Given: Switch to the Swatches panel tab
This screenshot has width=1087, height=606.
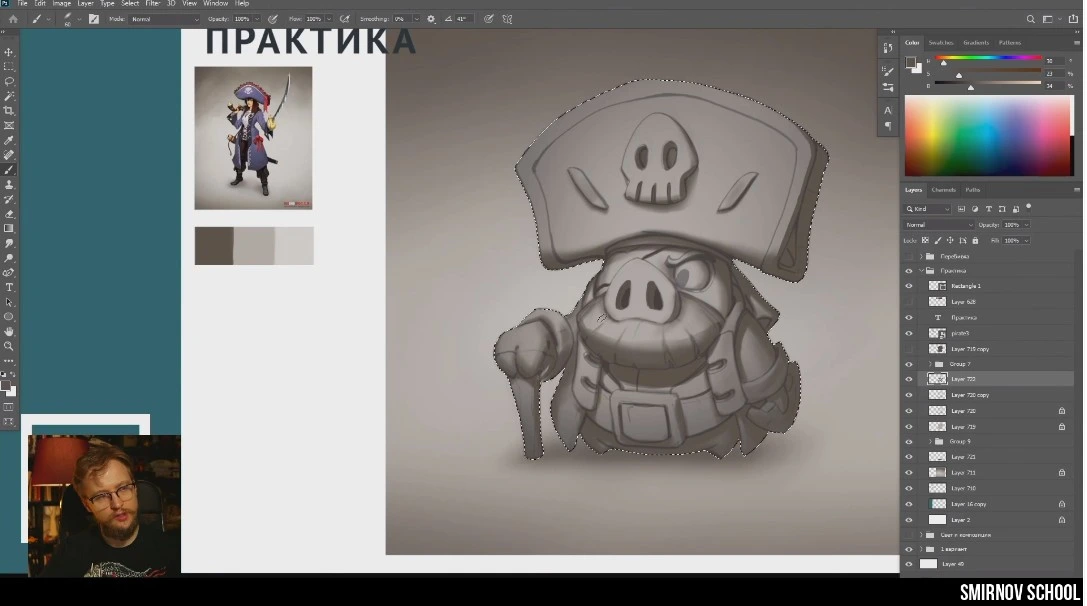Looking at the screenshot, I should click(940, 43).
